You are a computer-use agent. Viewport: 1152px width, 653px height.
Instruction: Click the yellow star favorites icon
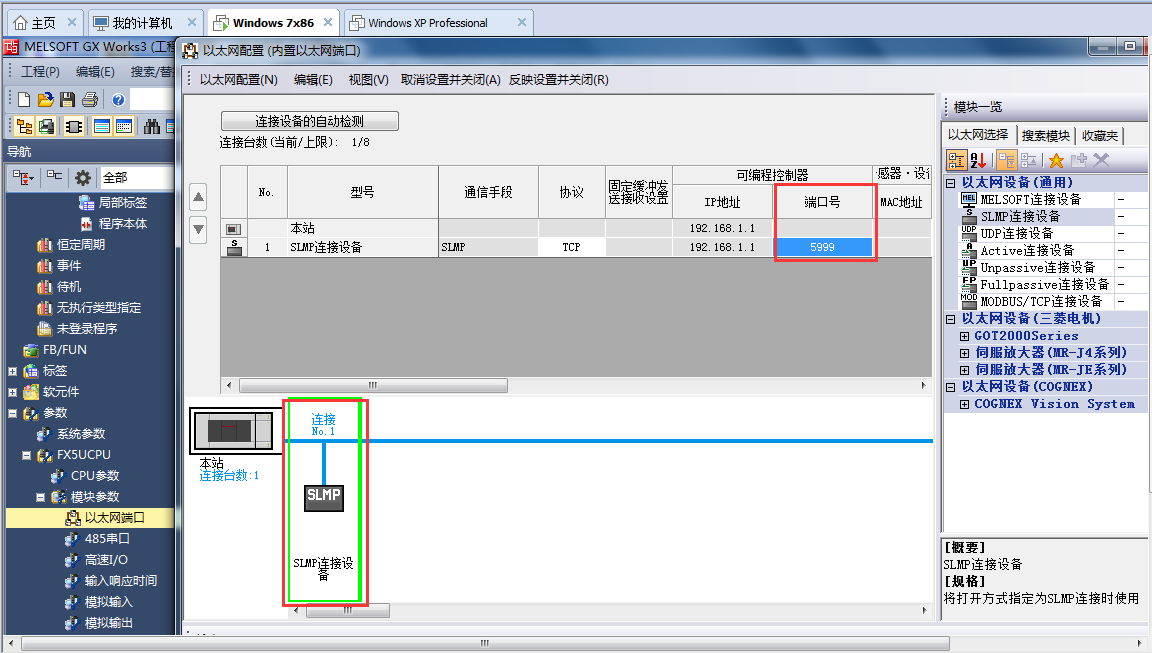(1056, 160)
